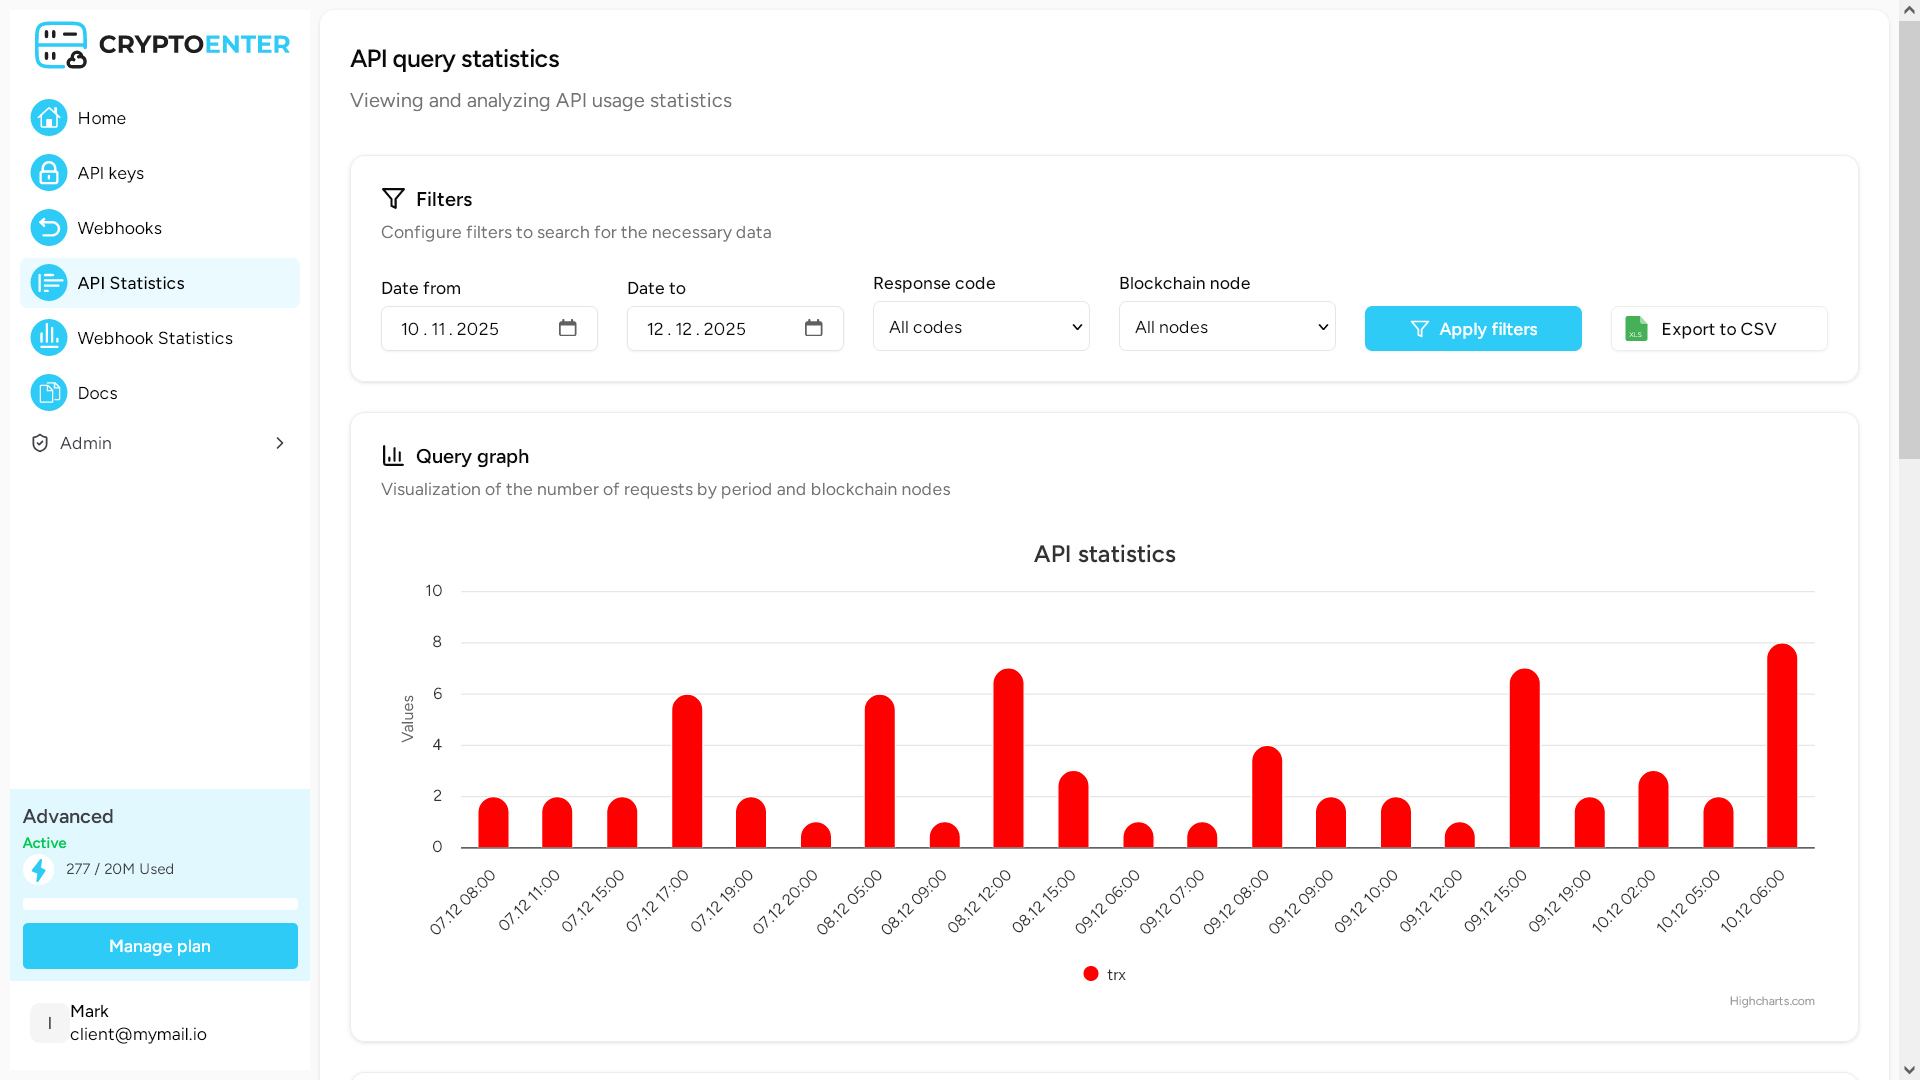Click the Apply filters button
Image resolution: width=1920 pixels, height=1080 pixels.
tap(1473, 329)
